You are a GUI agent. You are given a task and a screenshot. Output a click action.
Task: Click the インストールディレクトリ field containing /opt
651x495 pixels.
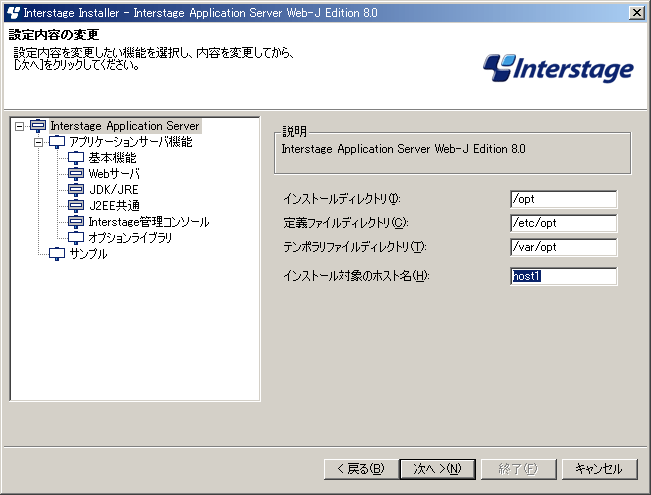563,199
